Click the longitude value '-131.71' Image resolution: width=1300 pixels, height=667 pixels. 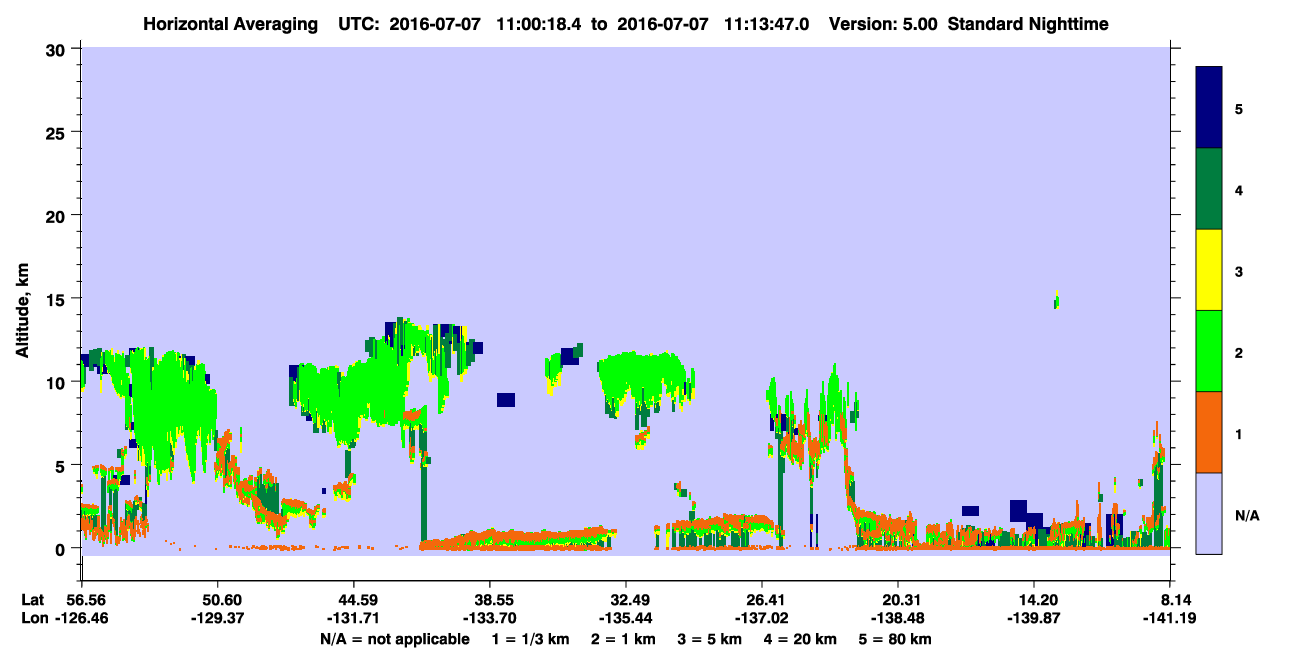point(353,619)
